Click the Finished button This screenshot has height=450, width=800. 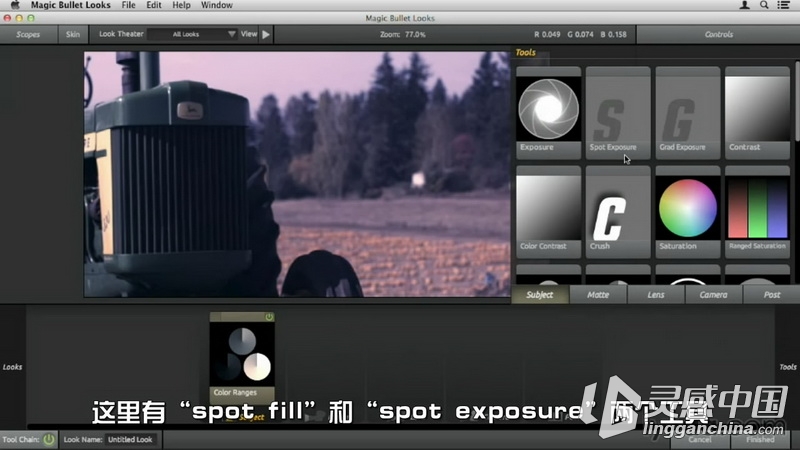[x=760, y=440]
